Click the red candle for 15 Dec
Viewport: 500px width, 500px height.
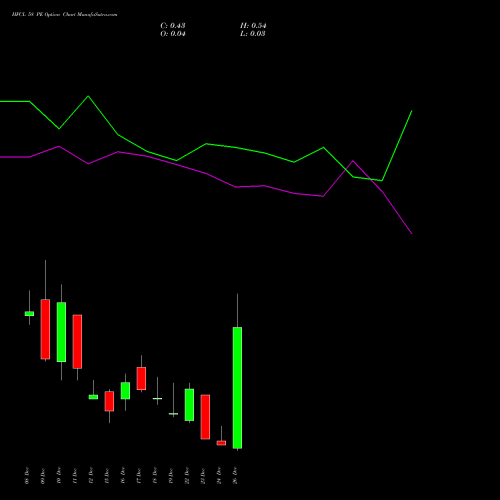tap(109, 401)
